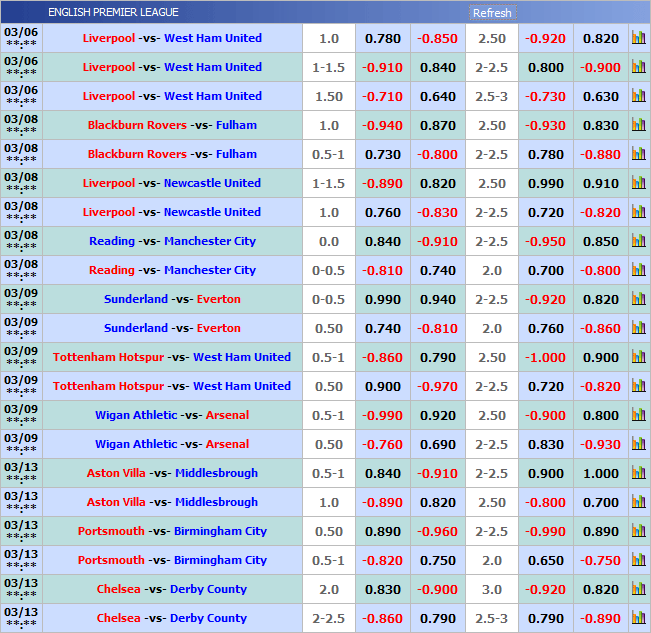Screen dimensions: 651x633
Task: Pick -0.890 odds for Chelsea vs Derby County
Action: tap(601, 619)
